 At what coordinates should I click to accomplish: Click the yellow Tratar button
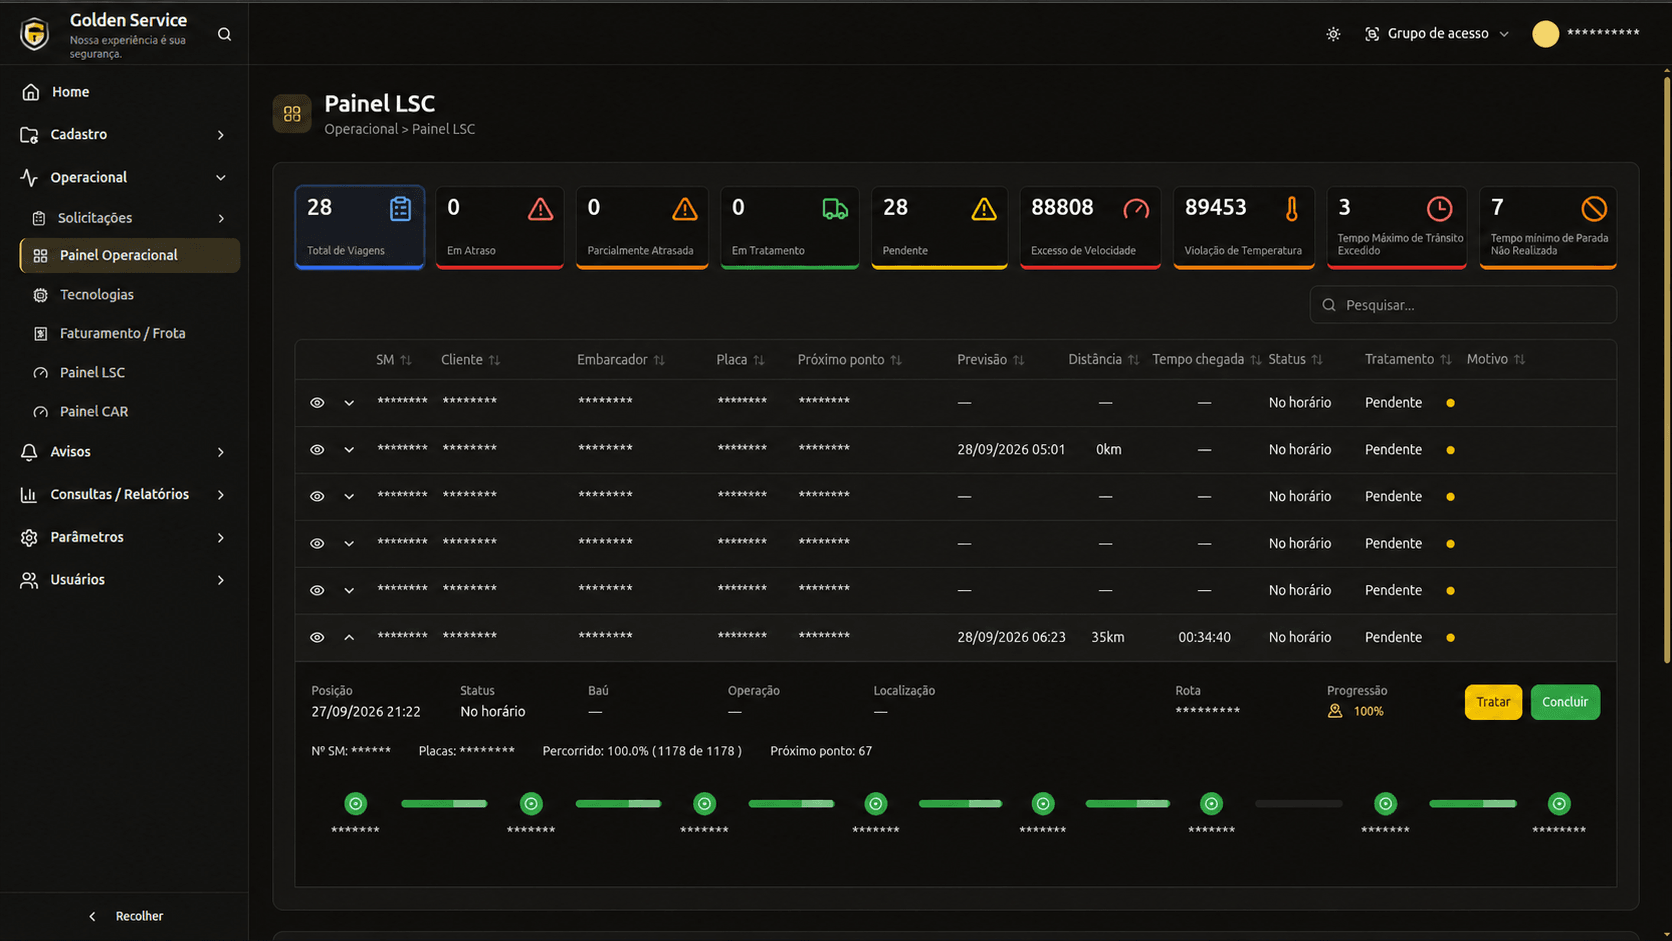1493,702
